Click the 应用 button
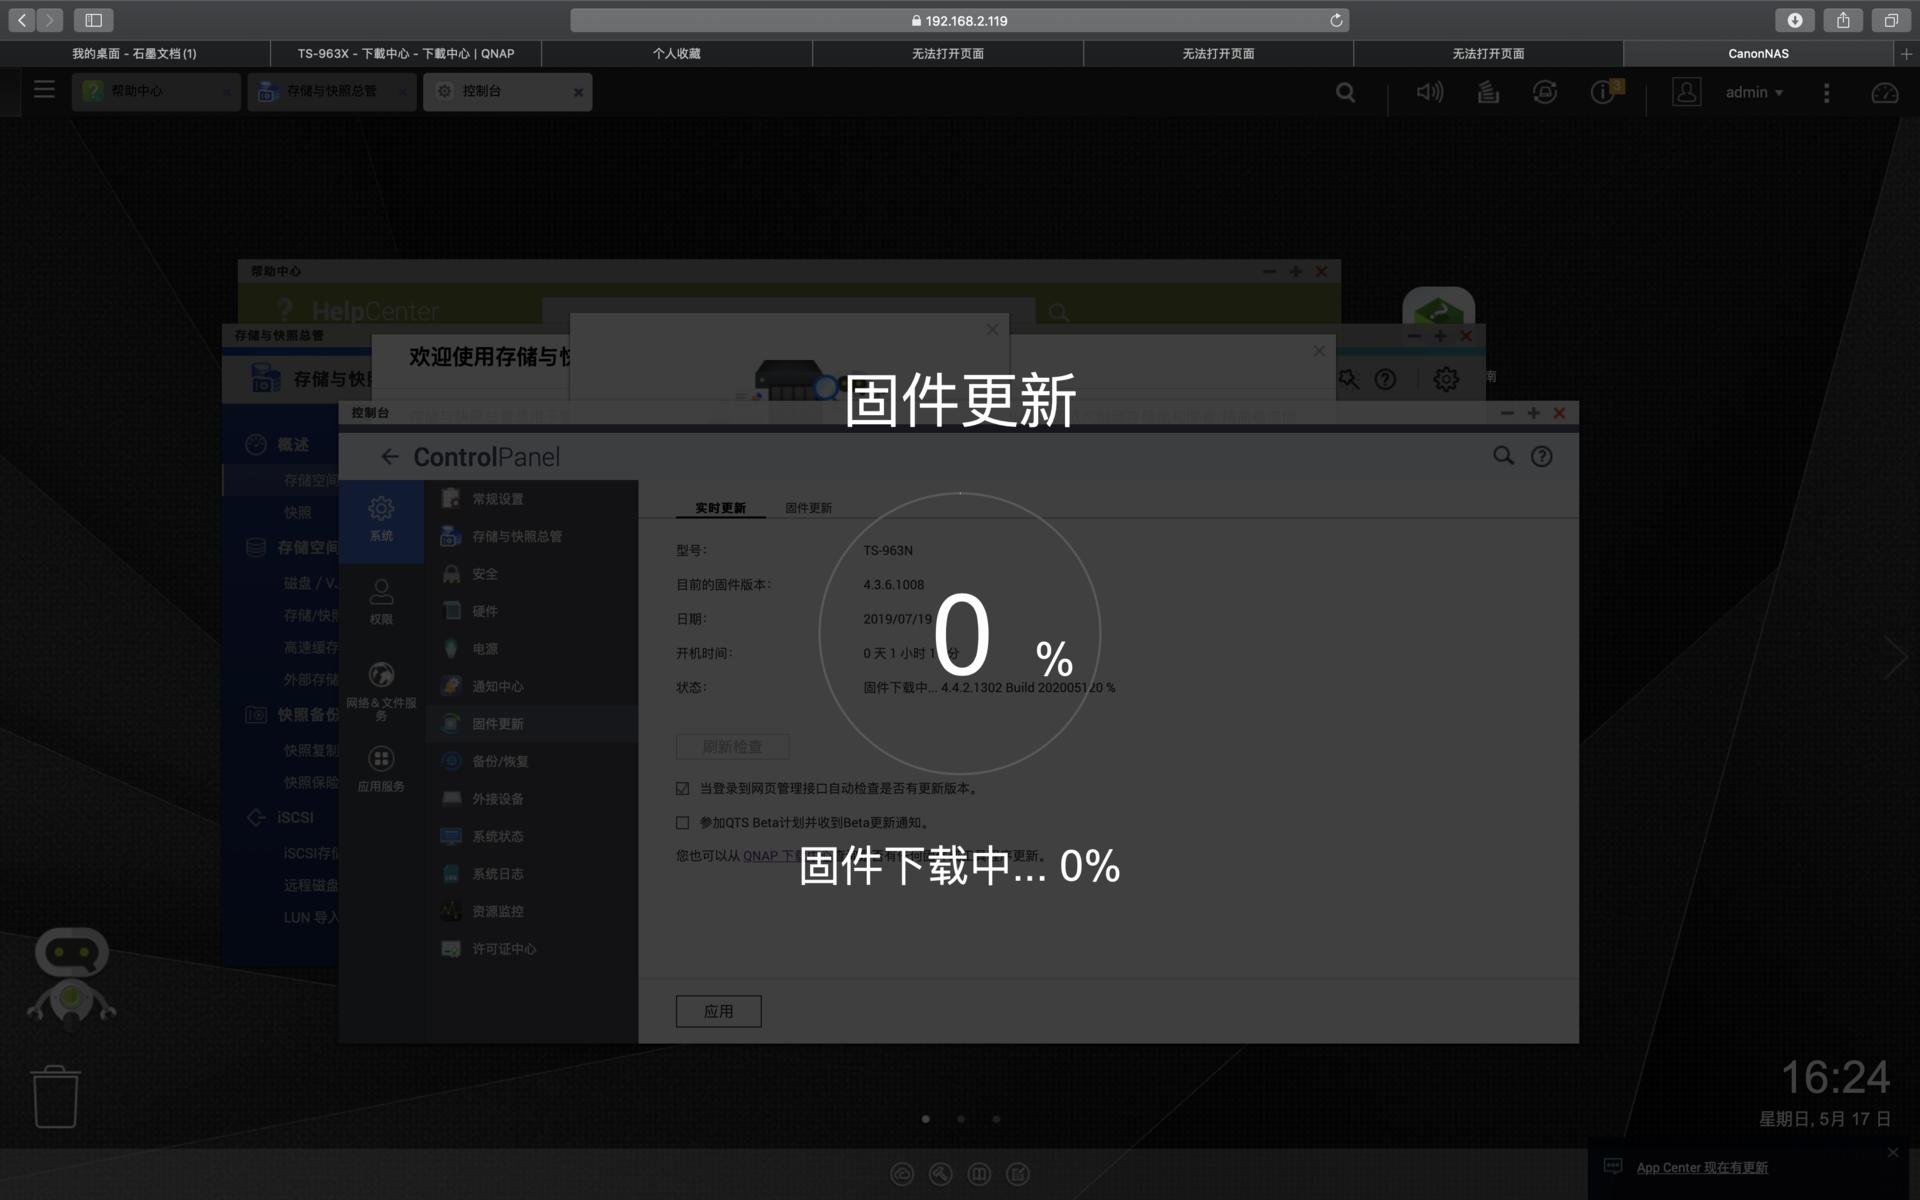 (x=718, y=1011)
